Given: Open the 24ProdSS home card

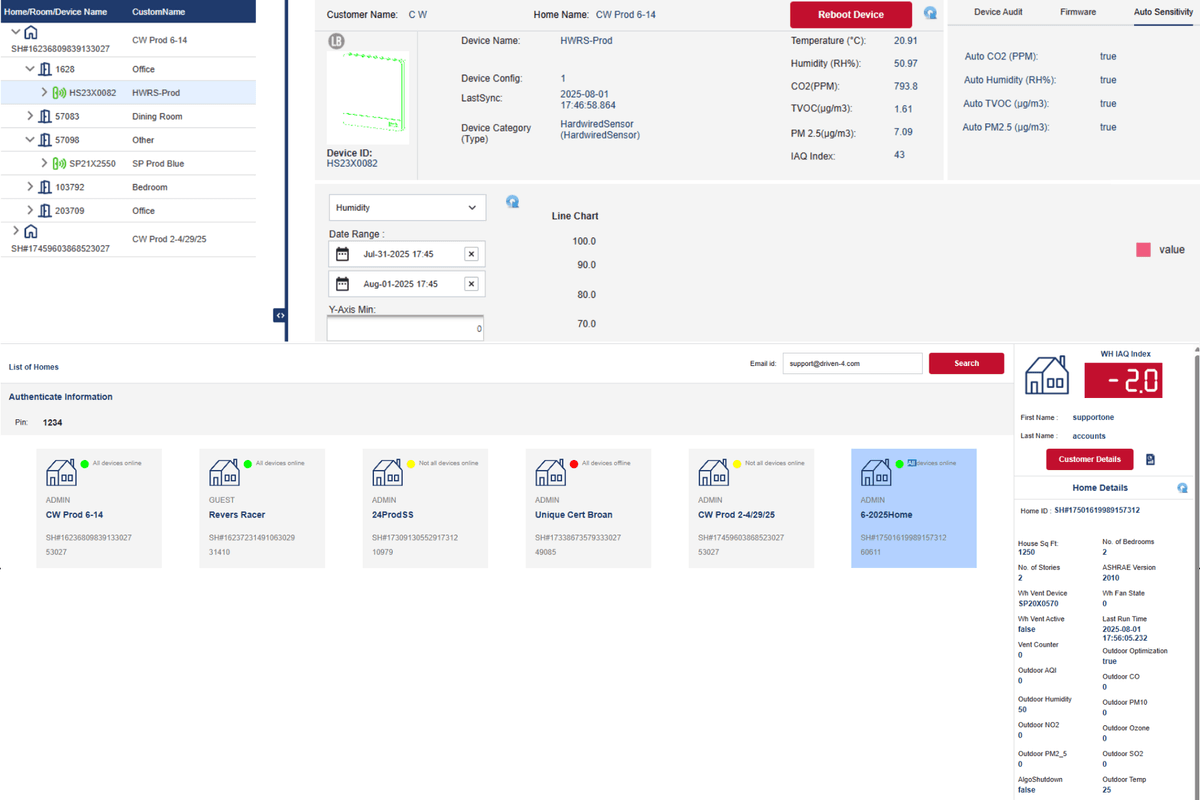Looking at the screenshot, I should (x=426, y=508).
